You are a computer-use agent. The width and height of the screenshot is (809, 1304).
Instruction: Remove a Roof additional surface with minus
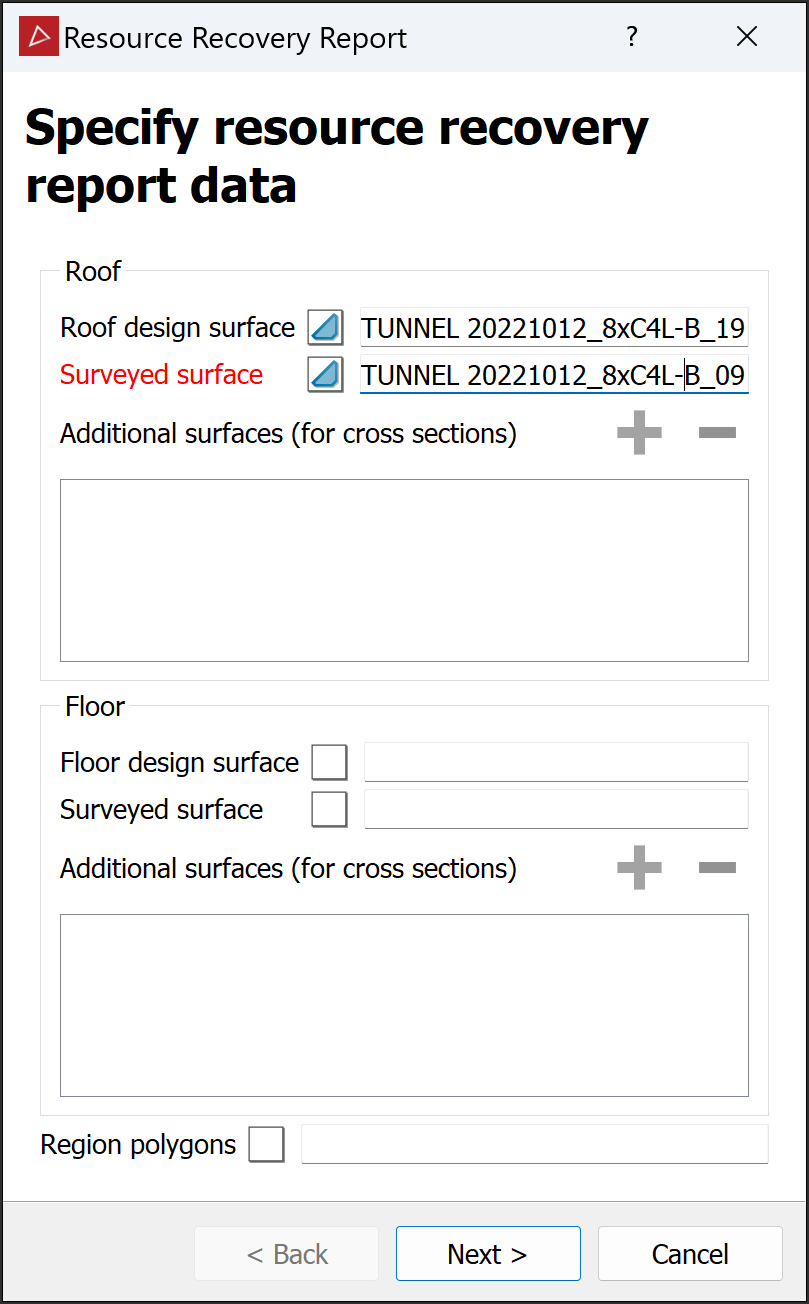click(x=717, y=433)
